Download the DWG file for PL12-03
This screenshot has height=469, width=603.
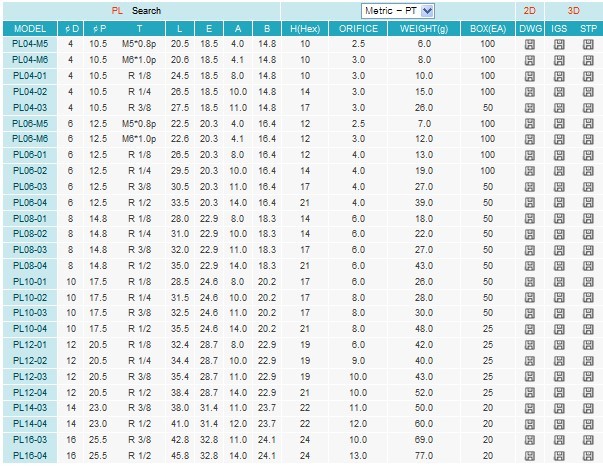point(529,376)
